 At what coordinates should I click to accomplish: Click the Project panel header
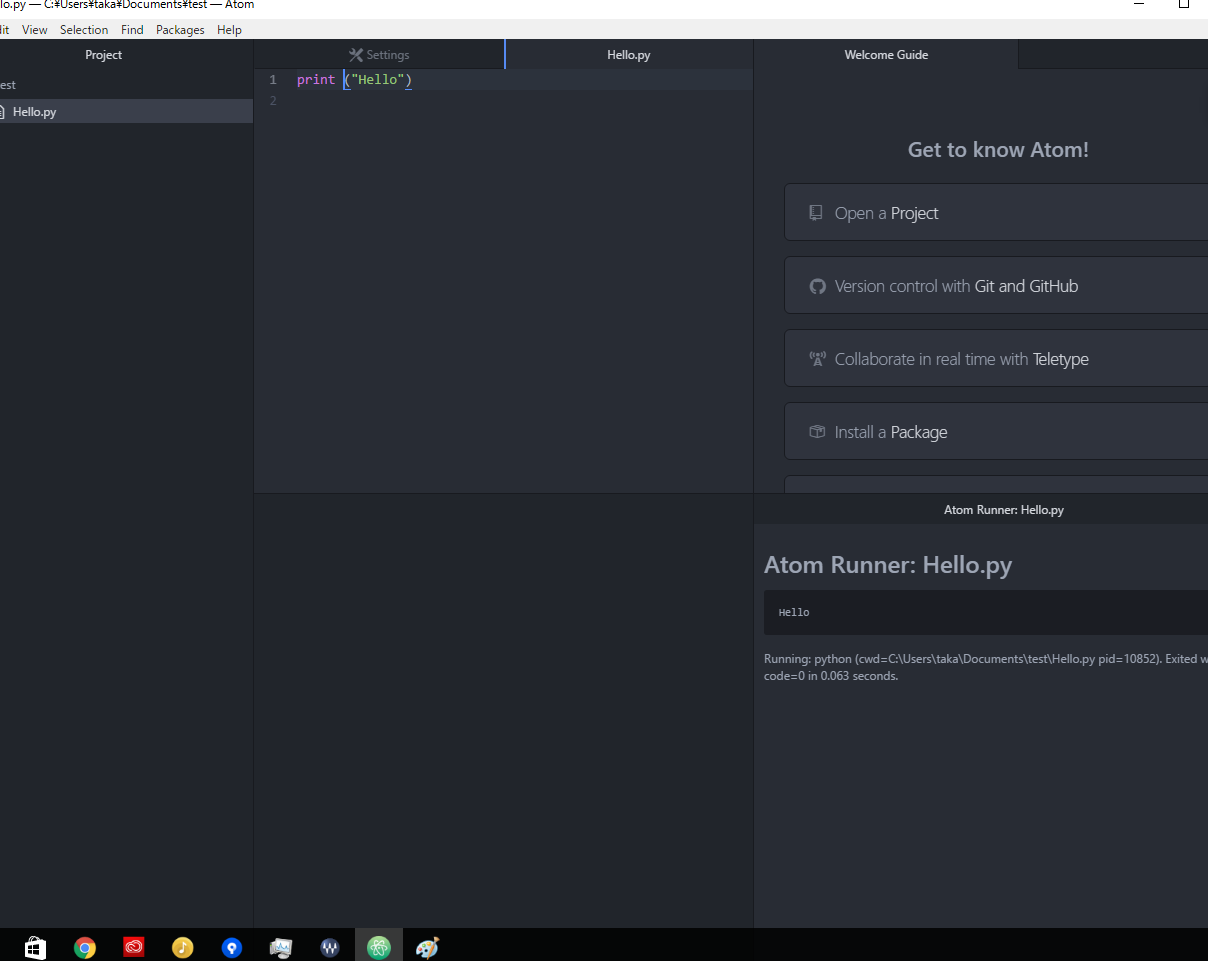104,55
